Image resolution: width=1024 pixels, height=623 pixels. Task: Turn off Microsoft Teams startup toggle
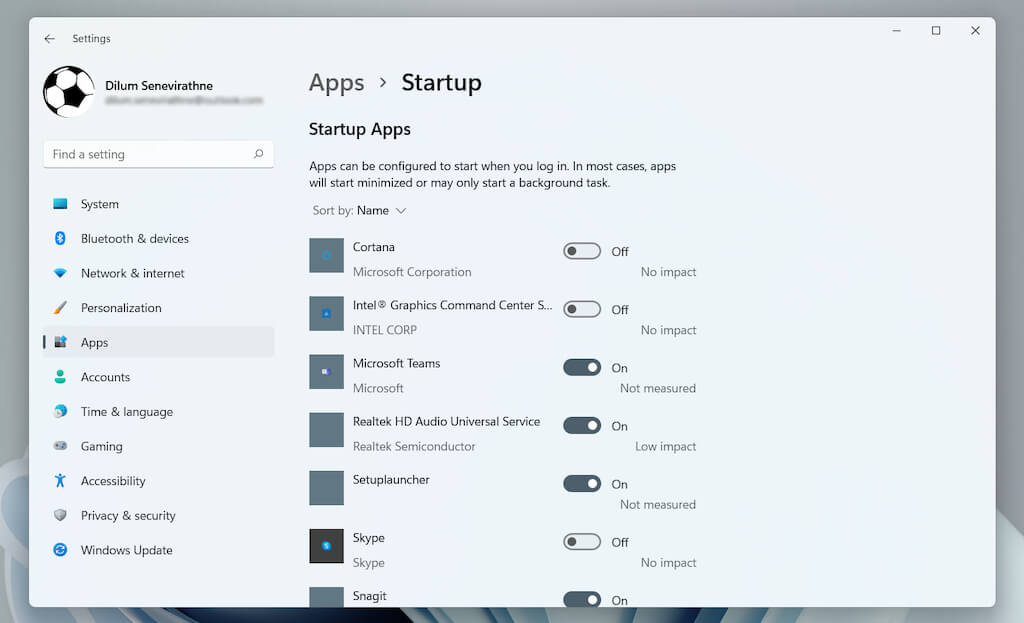click(582, 368)
